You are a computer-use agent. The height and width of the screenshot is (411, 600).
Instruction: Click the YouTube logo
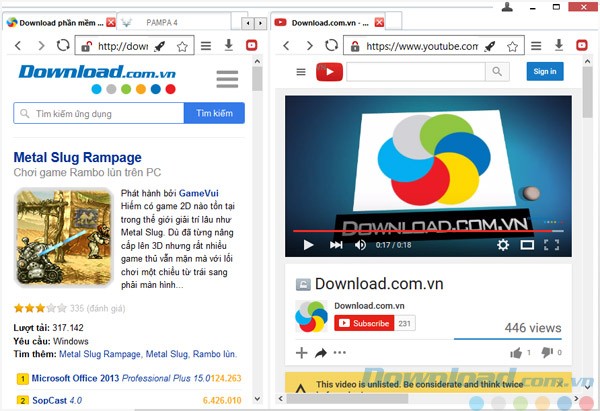[329, 72]
